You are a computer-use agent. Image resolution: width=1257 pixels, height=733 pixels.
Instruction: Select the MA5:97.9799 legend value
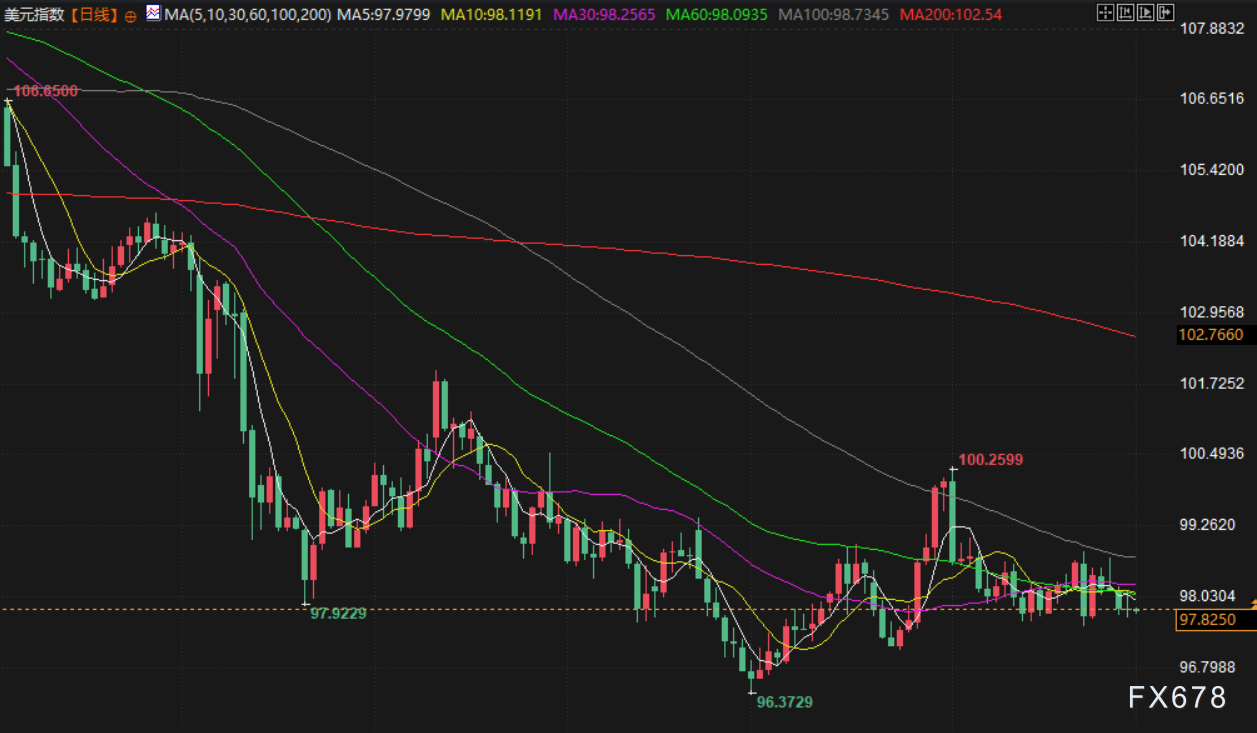pyautogui.click(x=384, y=15)
